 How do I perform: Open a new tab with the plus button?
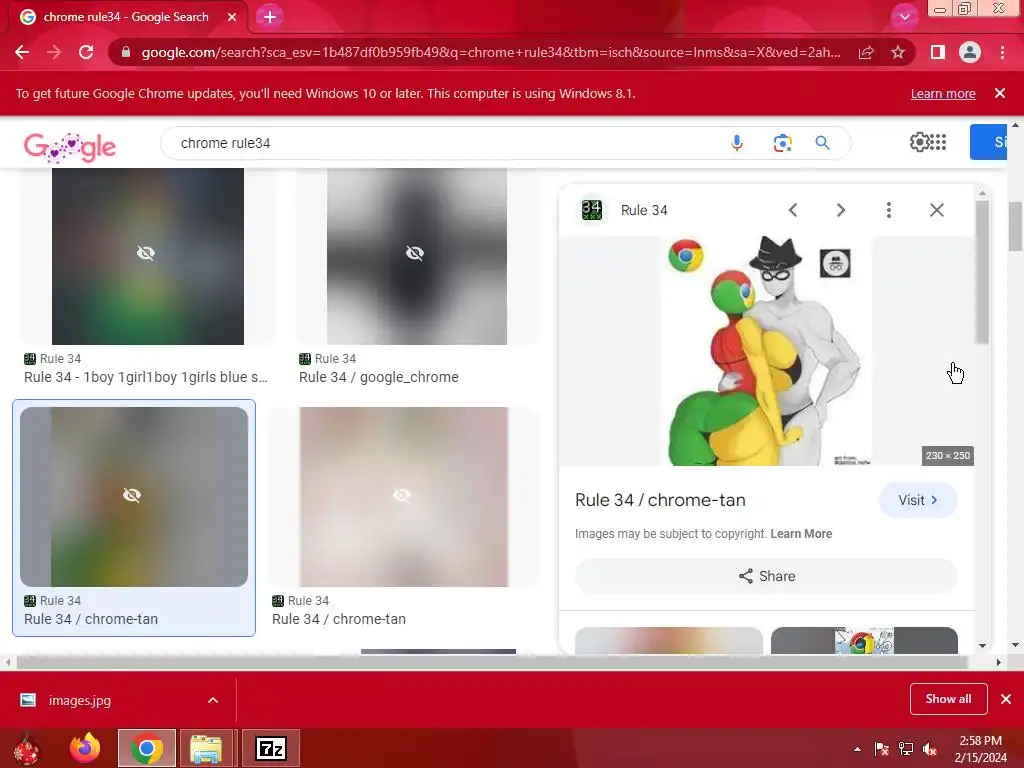click(270, 17)
